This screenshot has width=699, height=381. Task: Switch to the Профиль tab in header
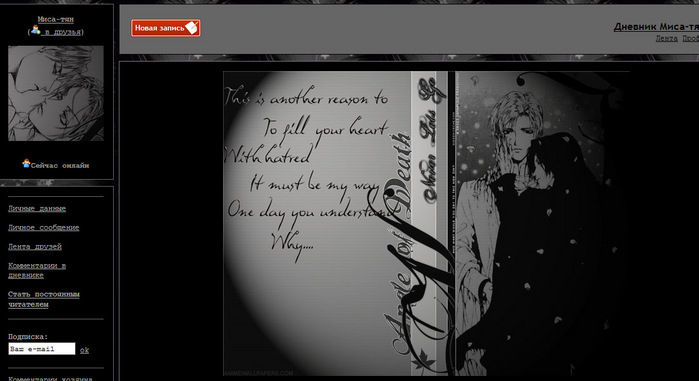[691, 39]
